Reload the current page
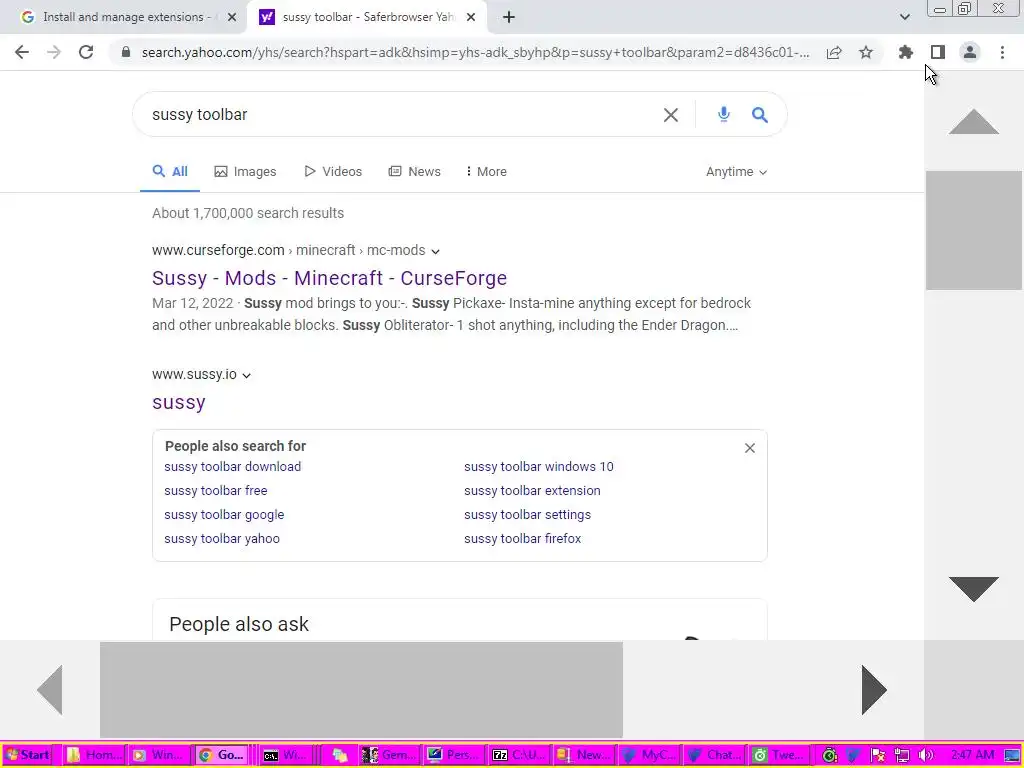This screenshot has width=1024, height=768. (x=86, y=52)
